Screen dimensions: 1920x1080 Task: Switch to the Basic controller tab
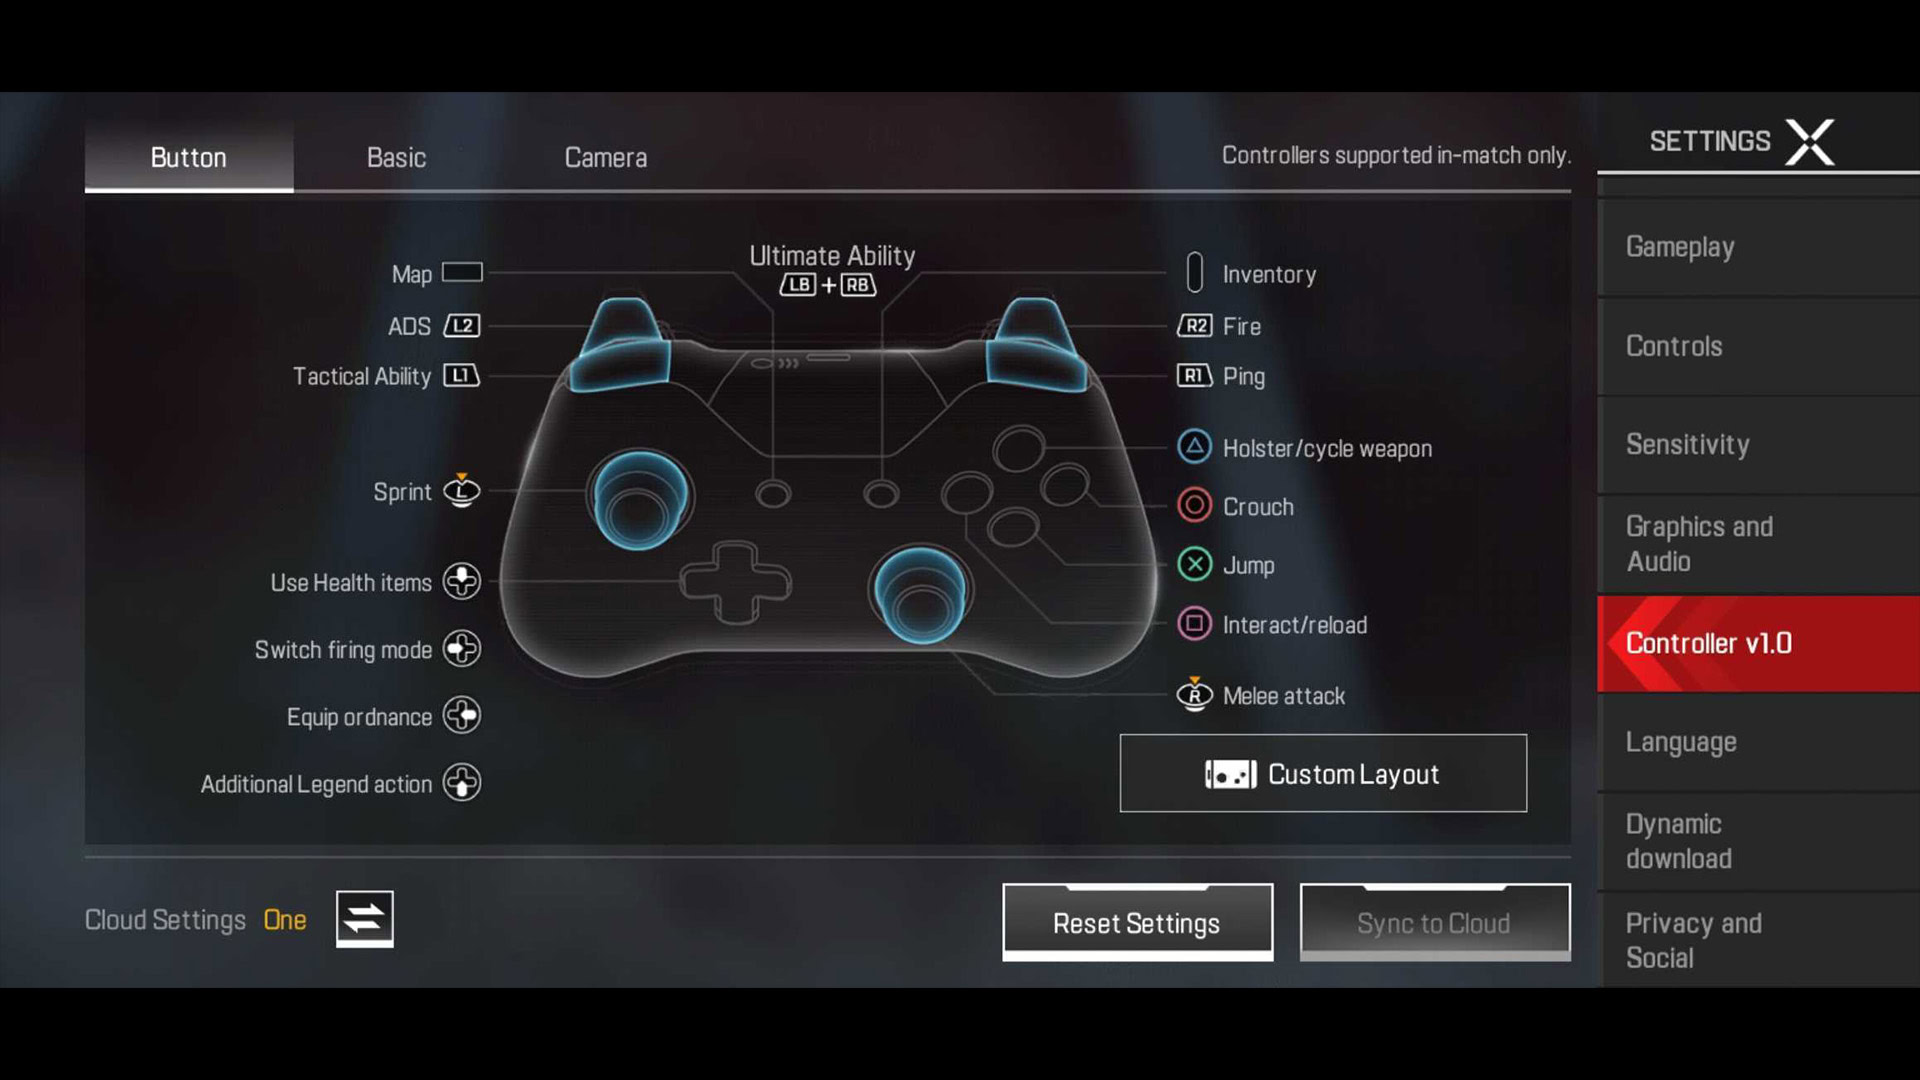point(397,158)
